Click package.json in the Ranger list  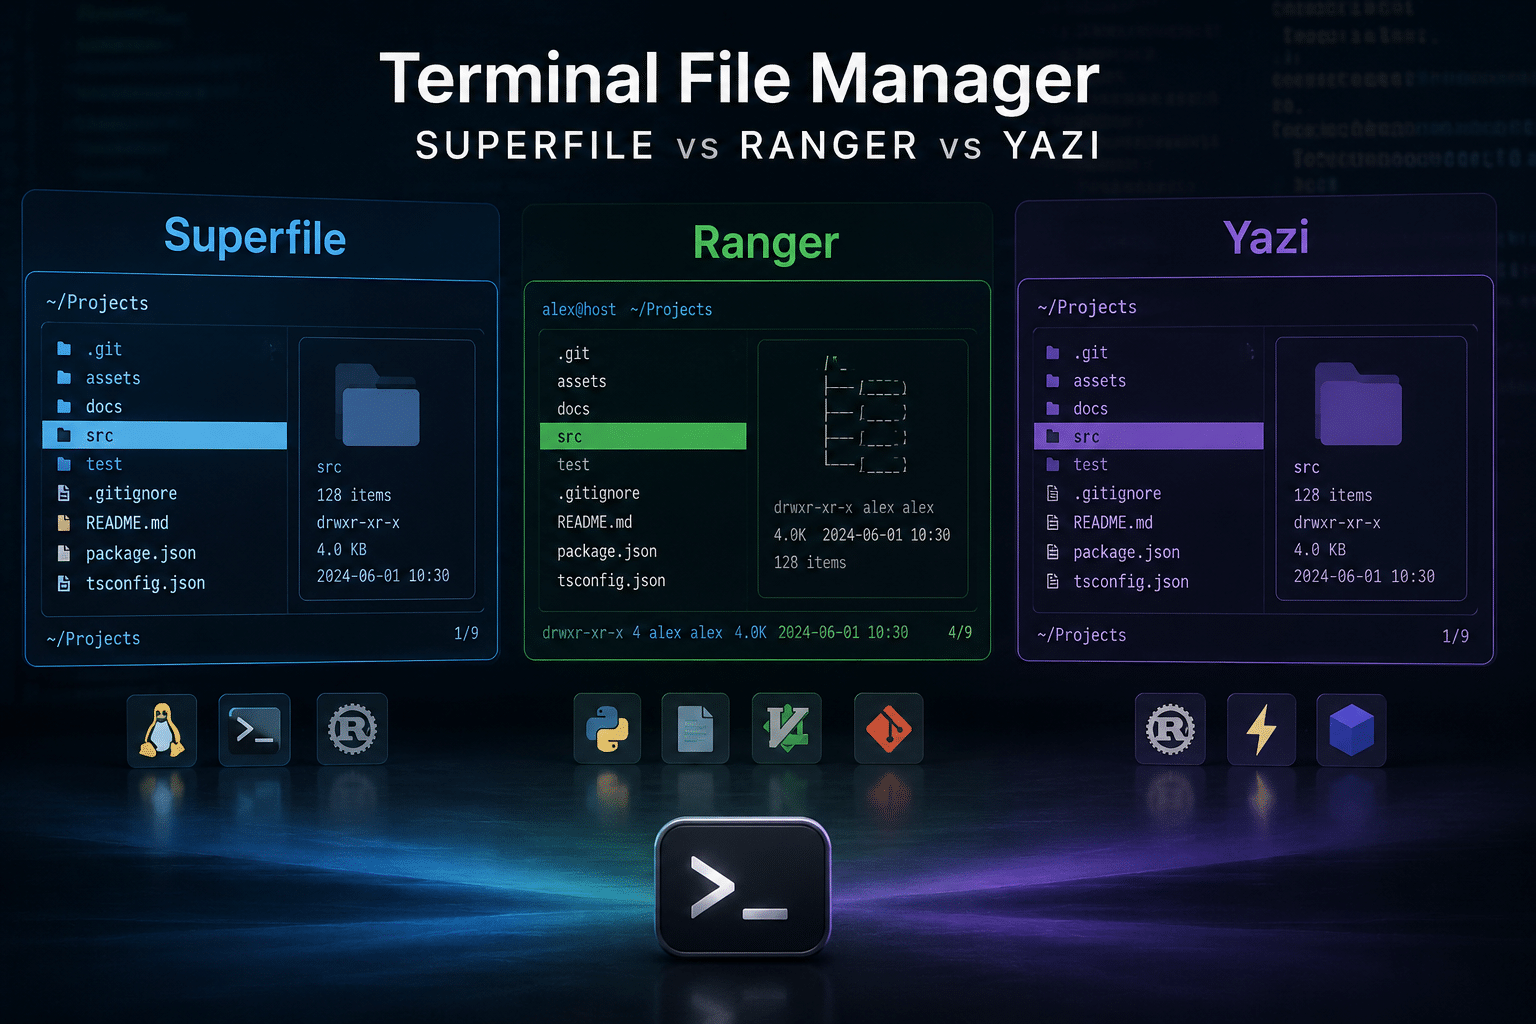click(x=607, y=551)
